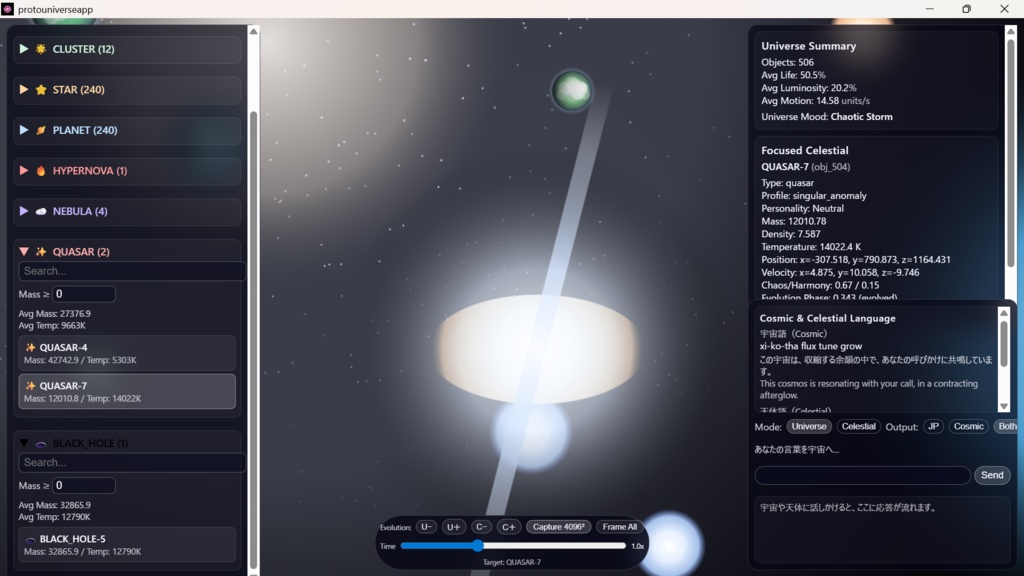The image size is (1024, 576).
Task: Select the star icon beside STAR (240)
Action: [39, 90]
